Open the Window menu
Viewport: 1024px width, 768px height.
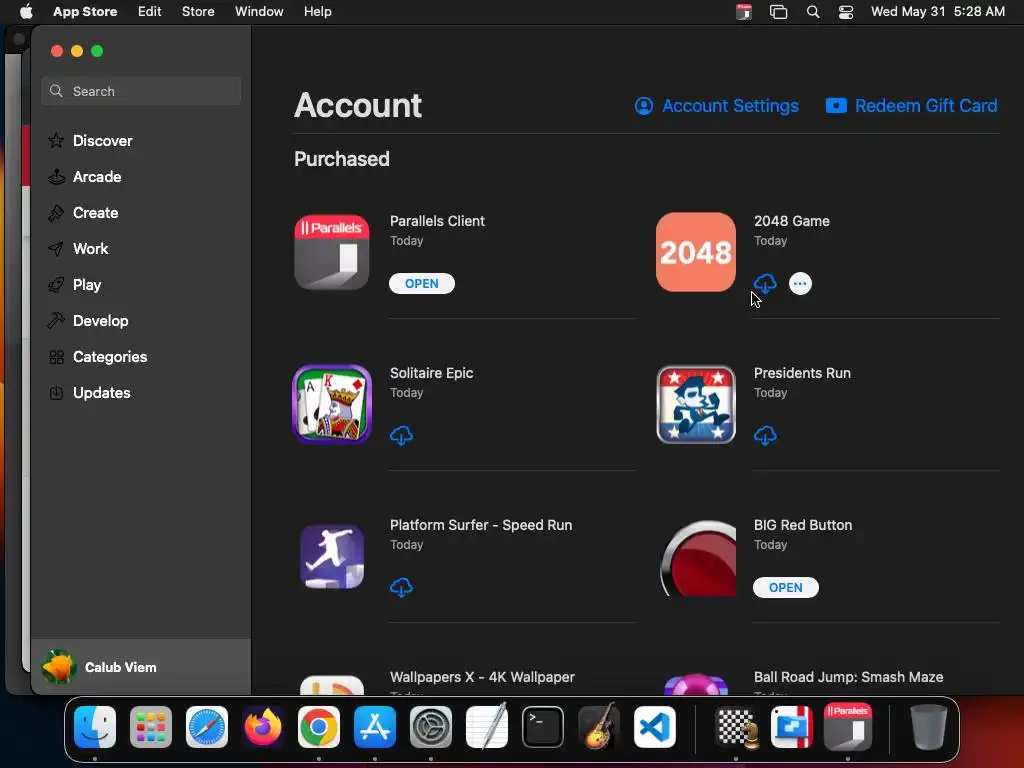tap(259, 12)
